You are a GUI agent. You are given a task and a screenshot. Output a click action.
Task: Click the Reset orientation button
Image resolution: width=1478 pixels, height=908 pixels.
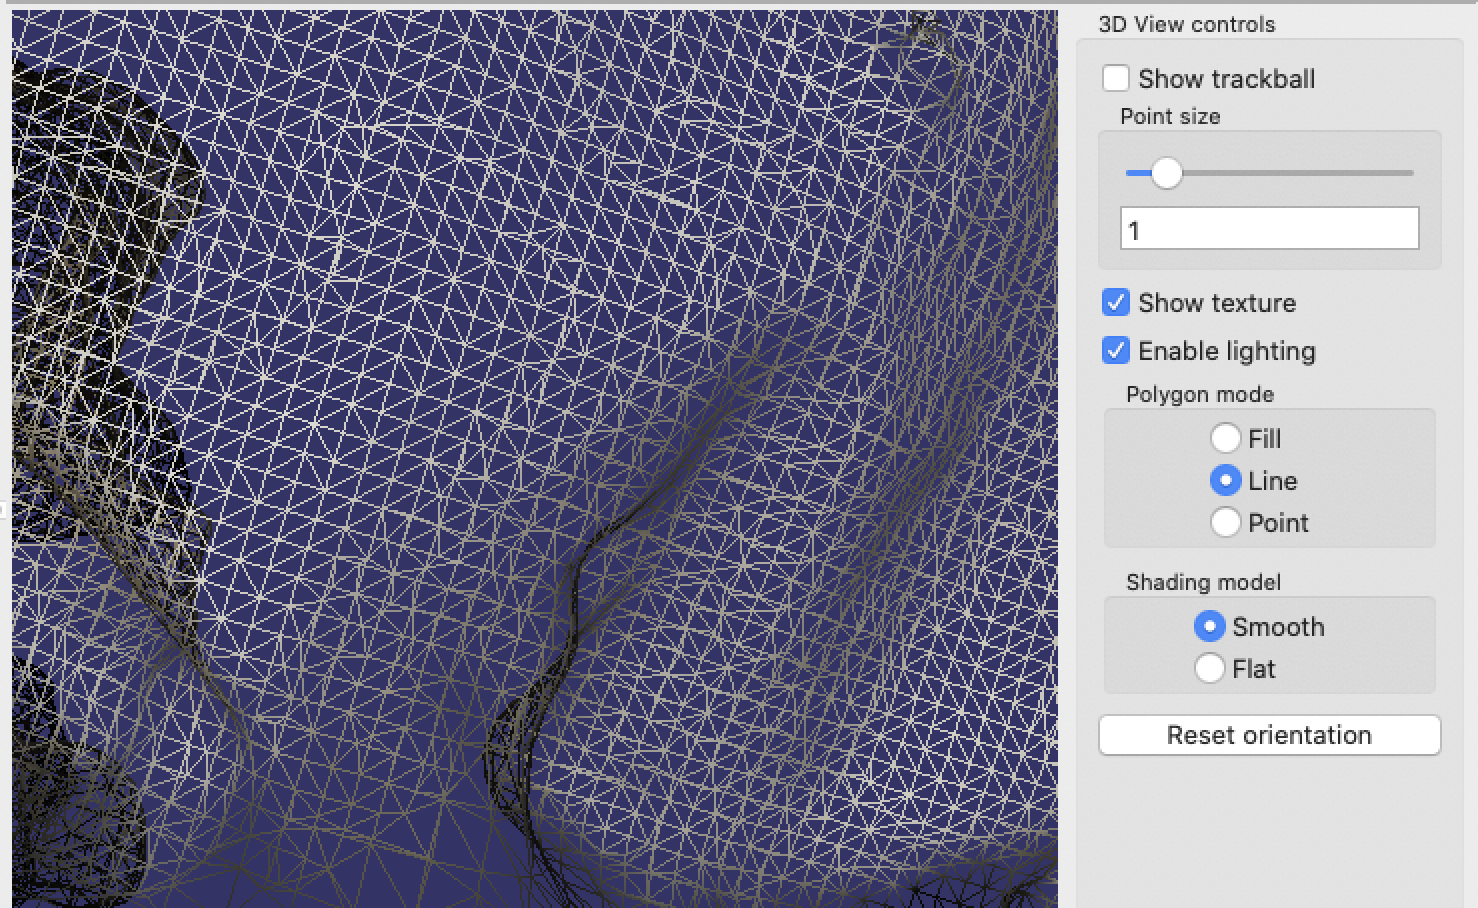[1268, 735]
